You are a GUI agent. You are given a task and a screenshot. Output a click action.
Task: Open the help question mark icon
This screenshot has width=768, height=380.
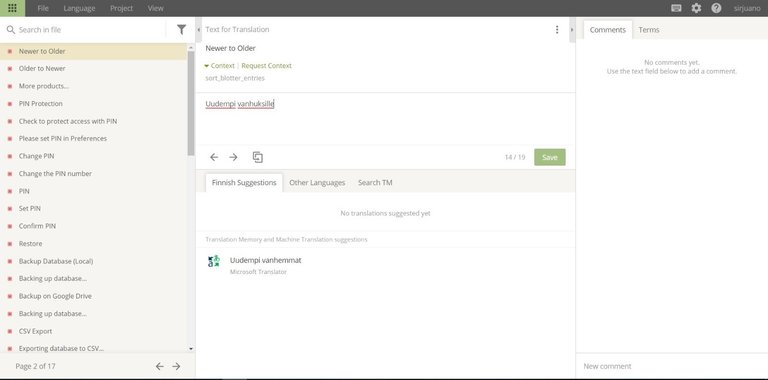pos(716,8)
